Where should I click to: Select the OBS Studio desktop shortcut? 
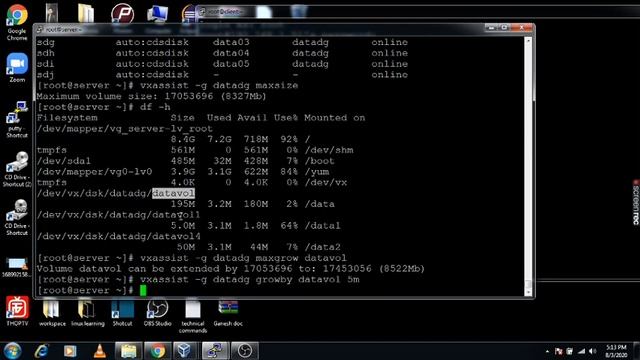click(x=157, y=313)
